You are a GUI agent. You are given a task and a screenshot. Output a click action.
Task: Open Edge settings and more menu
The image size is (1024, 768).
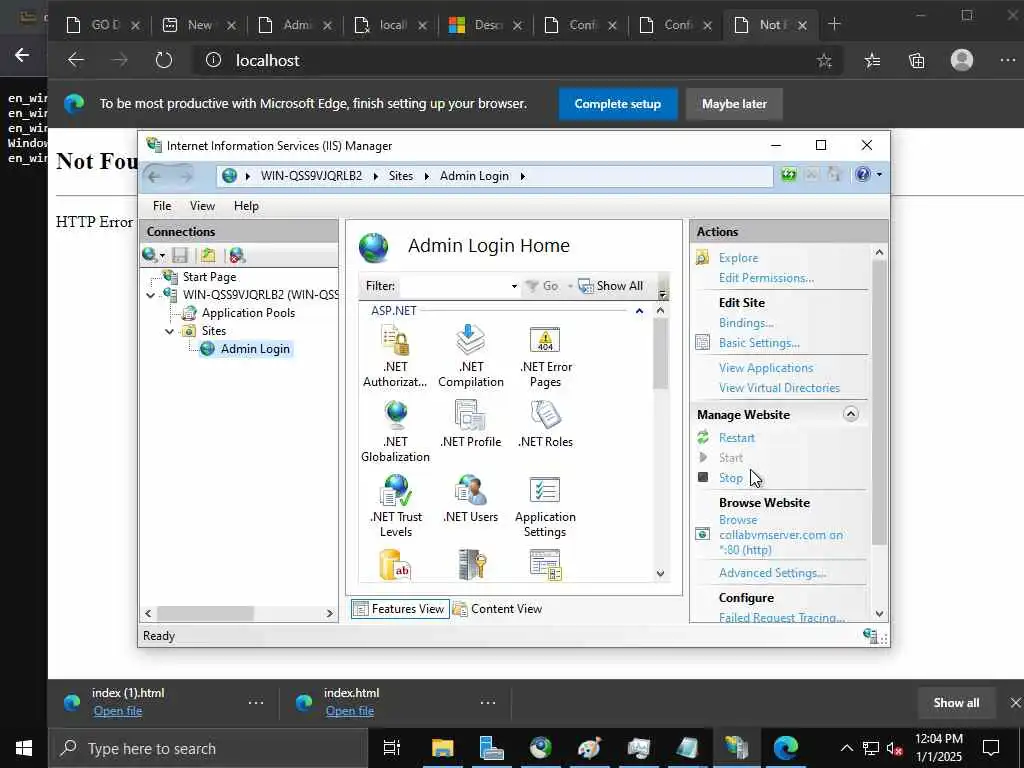1008,60
